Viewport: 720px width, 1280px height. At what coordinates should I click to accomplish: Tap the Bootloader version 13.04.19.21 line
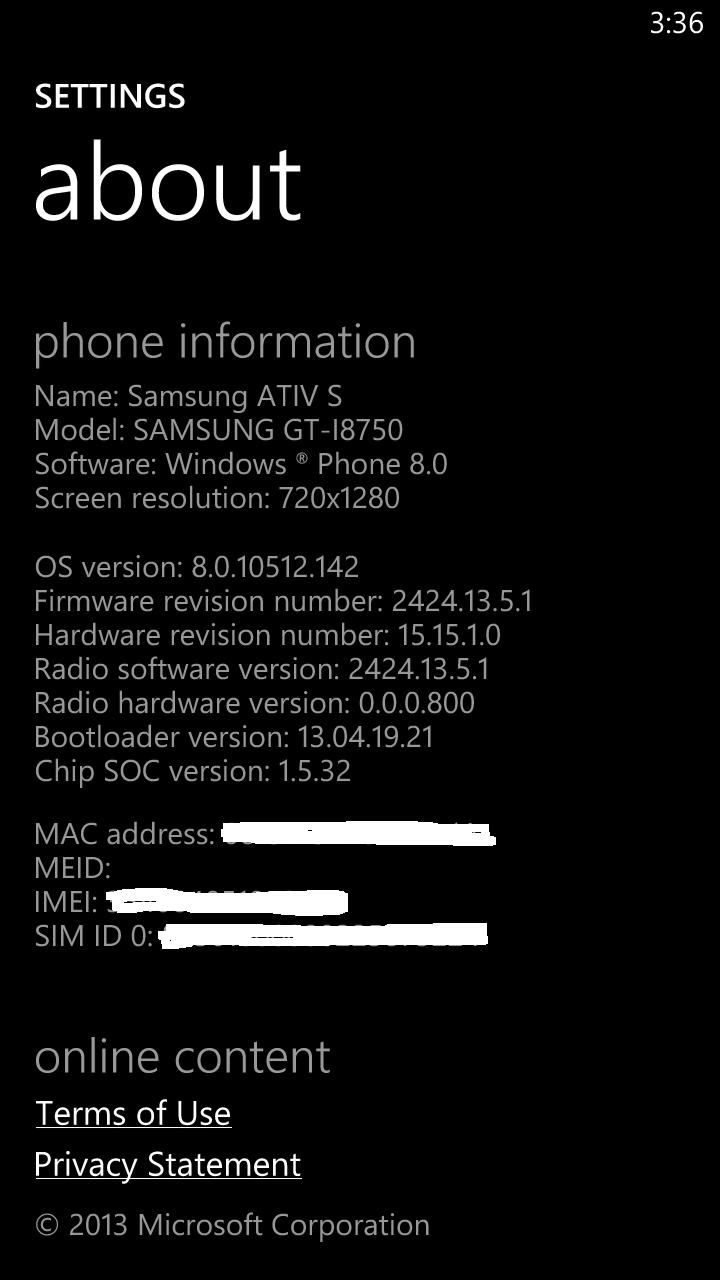coord(234,737)
